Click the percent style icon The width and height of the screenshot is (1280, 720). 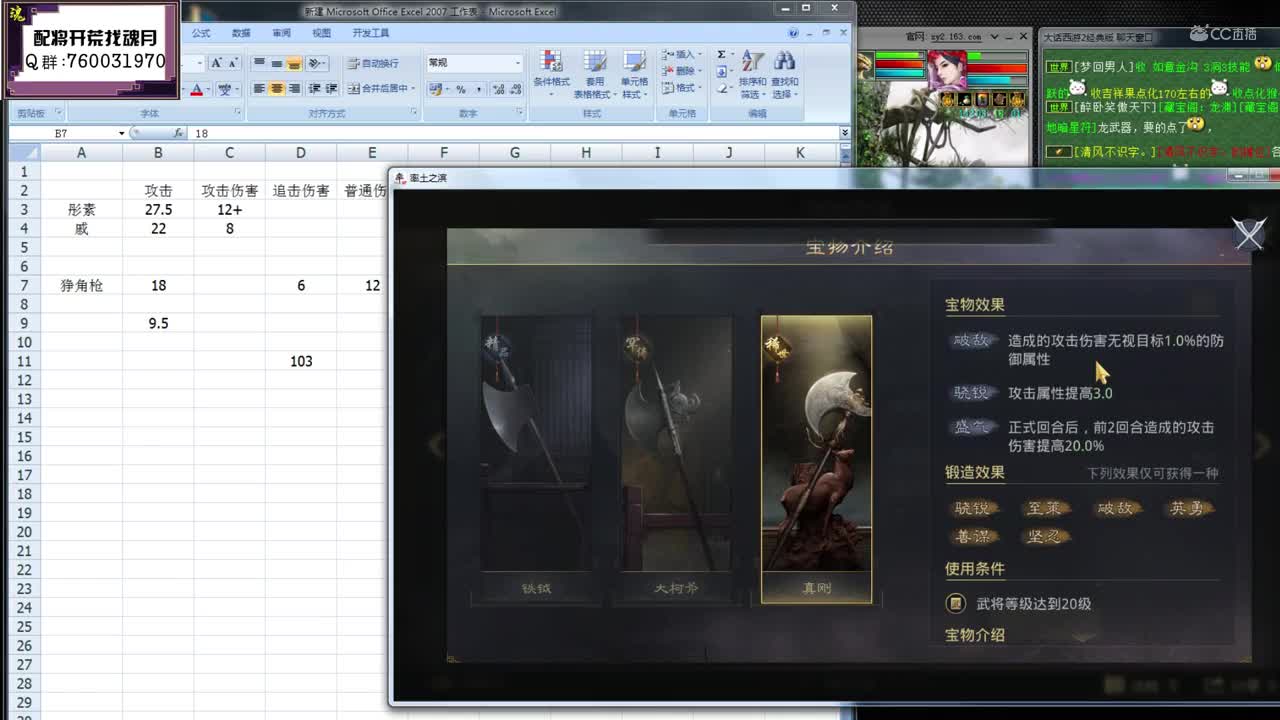click(x=461, y=89)
